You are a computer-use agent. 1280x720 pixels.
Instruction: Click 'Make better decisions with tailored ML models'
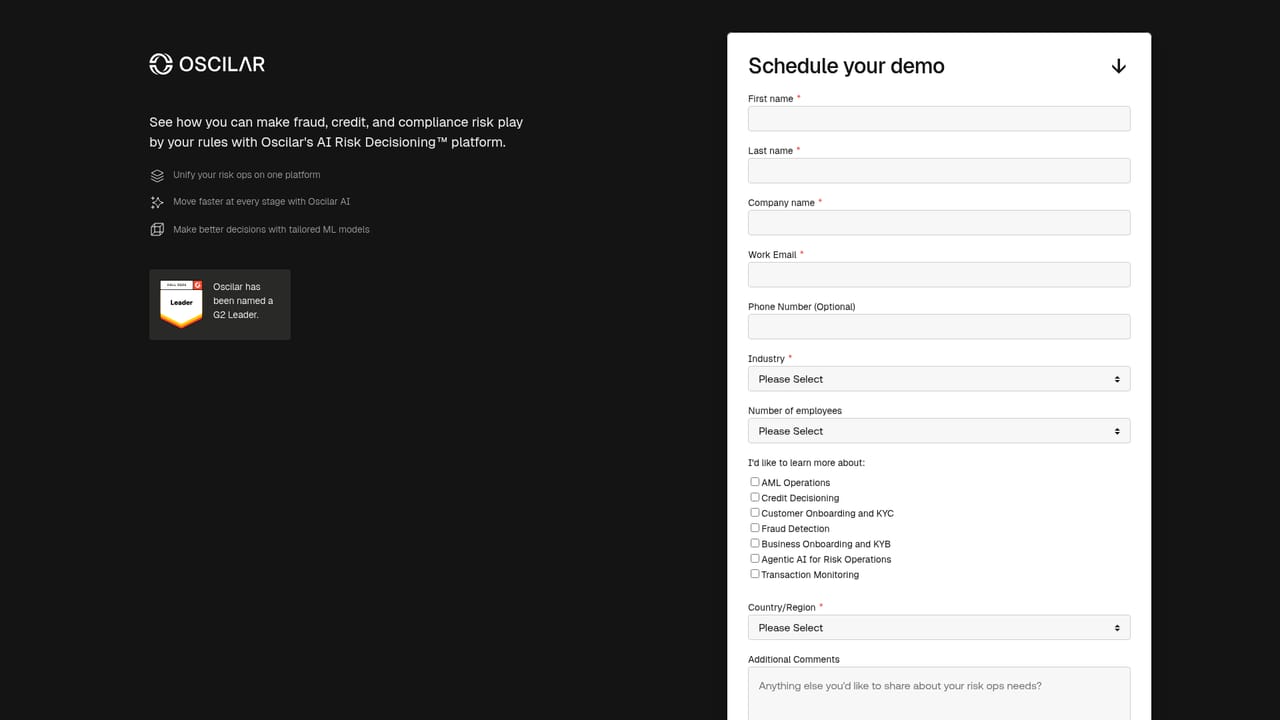(x=271, y=229)
